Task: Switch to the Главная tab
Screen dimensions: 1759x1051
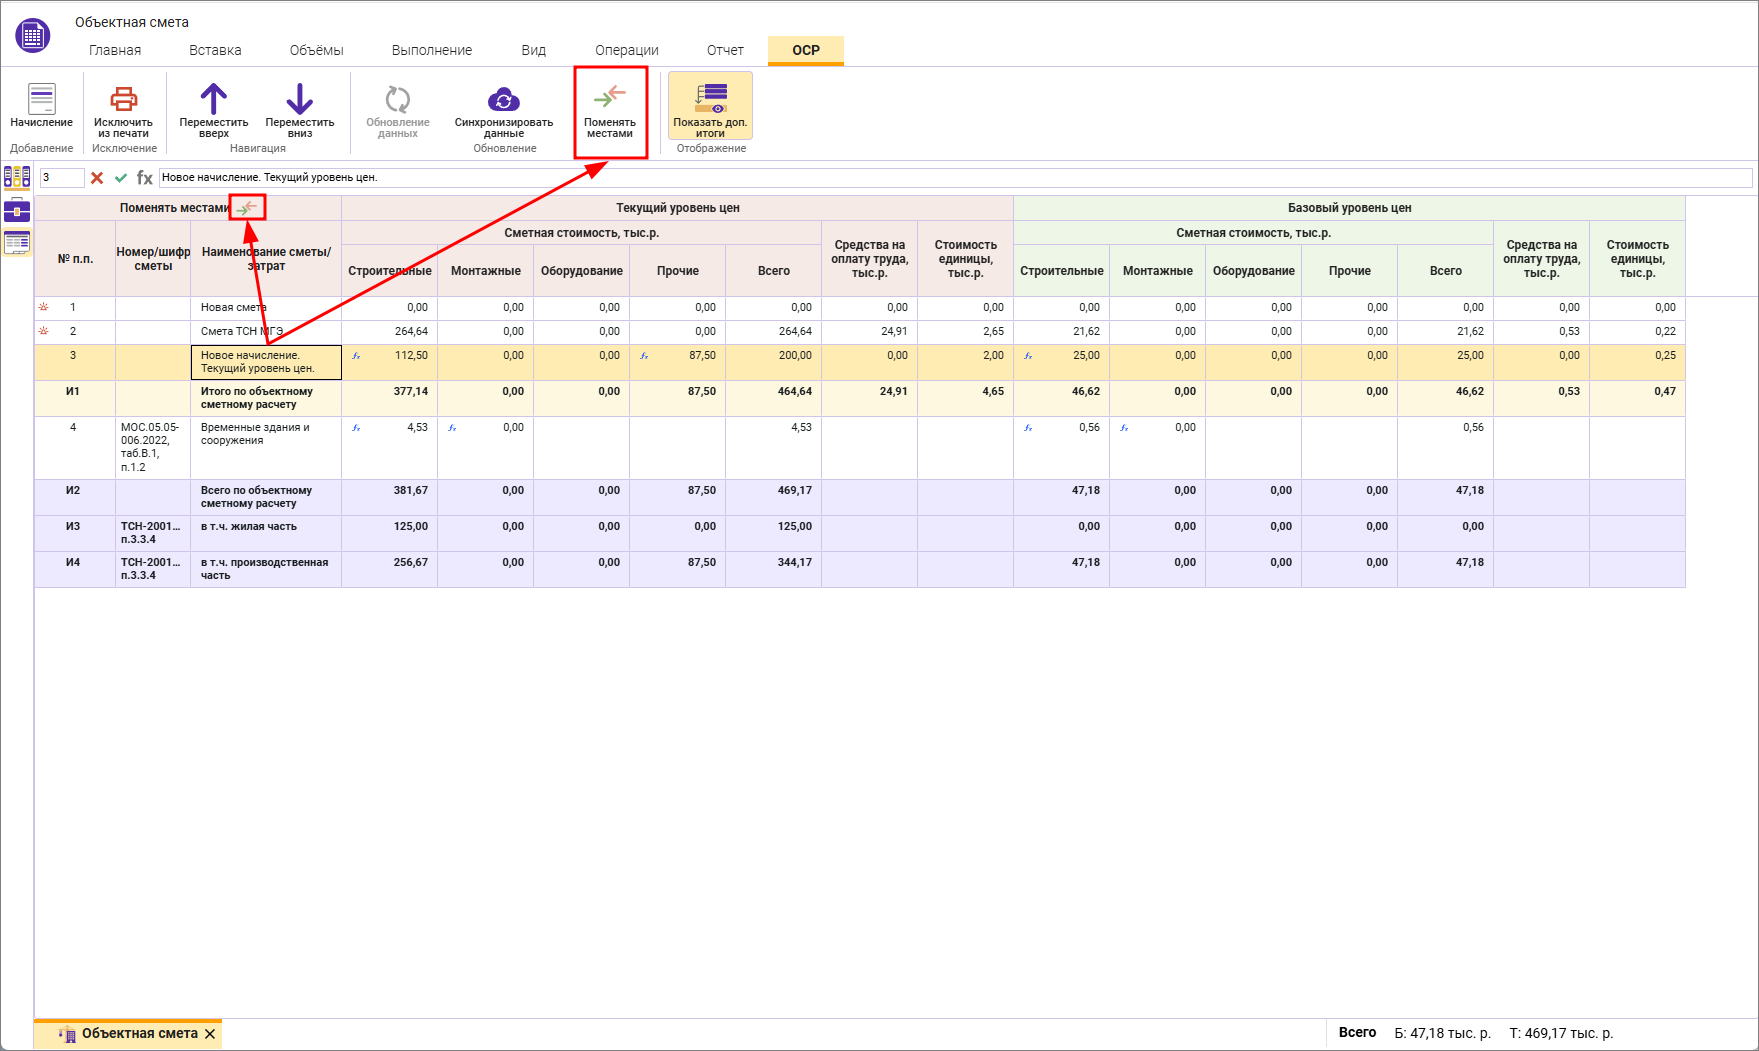Action: coord(115,50)
